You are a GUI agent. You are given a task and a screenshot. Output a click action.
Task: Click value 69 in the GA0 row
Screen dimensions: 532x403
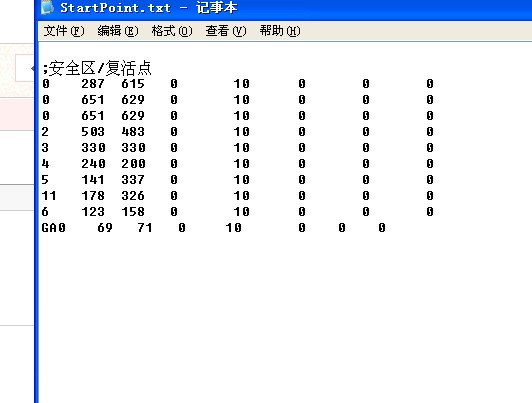click(105, 228)
